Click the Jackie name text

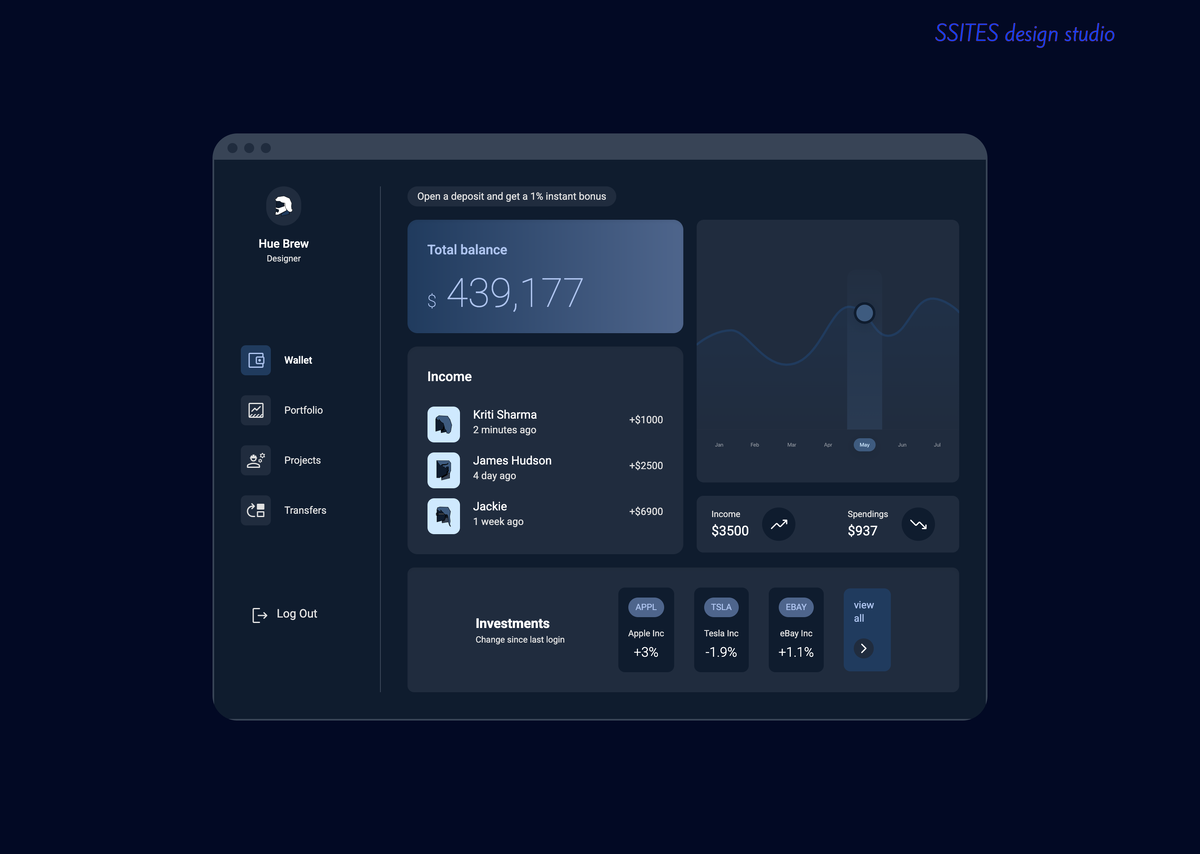490,507
